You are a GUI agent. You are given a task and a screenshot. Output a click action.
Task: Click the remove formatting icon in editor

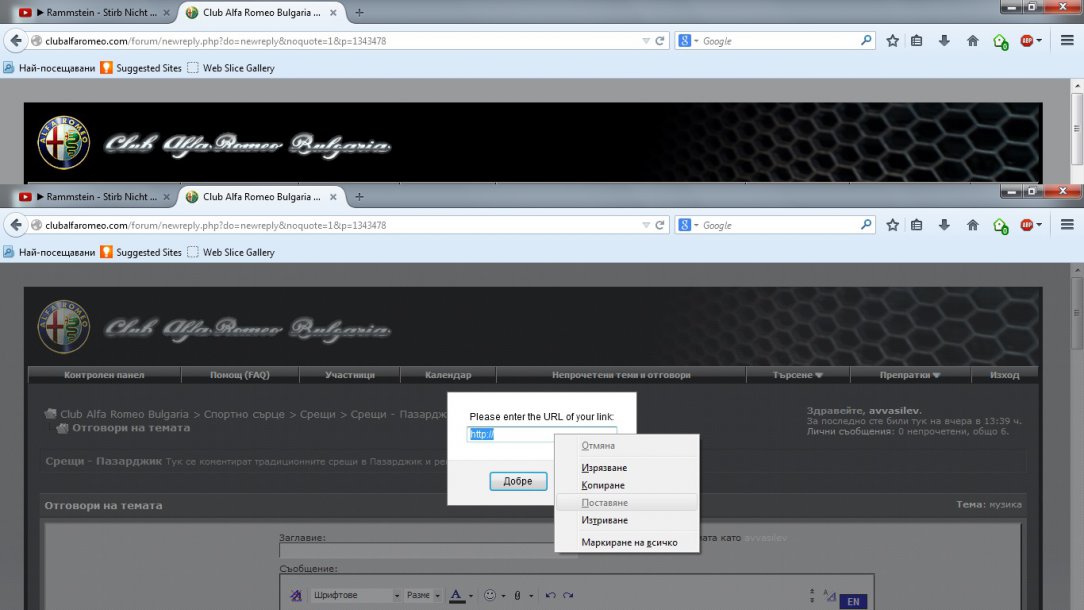(296, 596)
